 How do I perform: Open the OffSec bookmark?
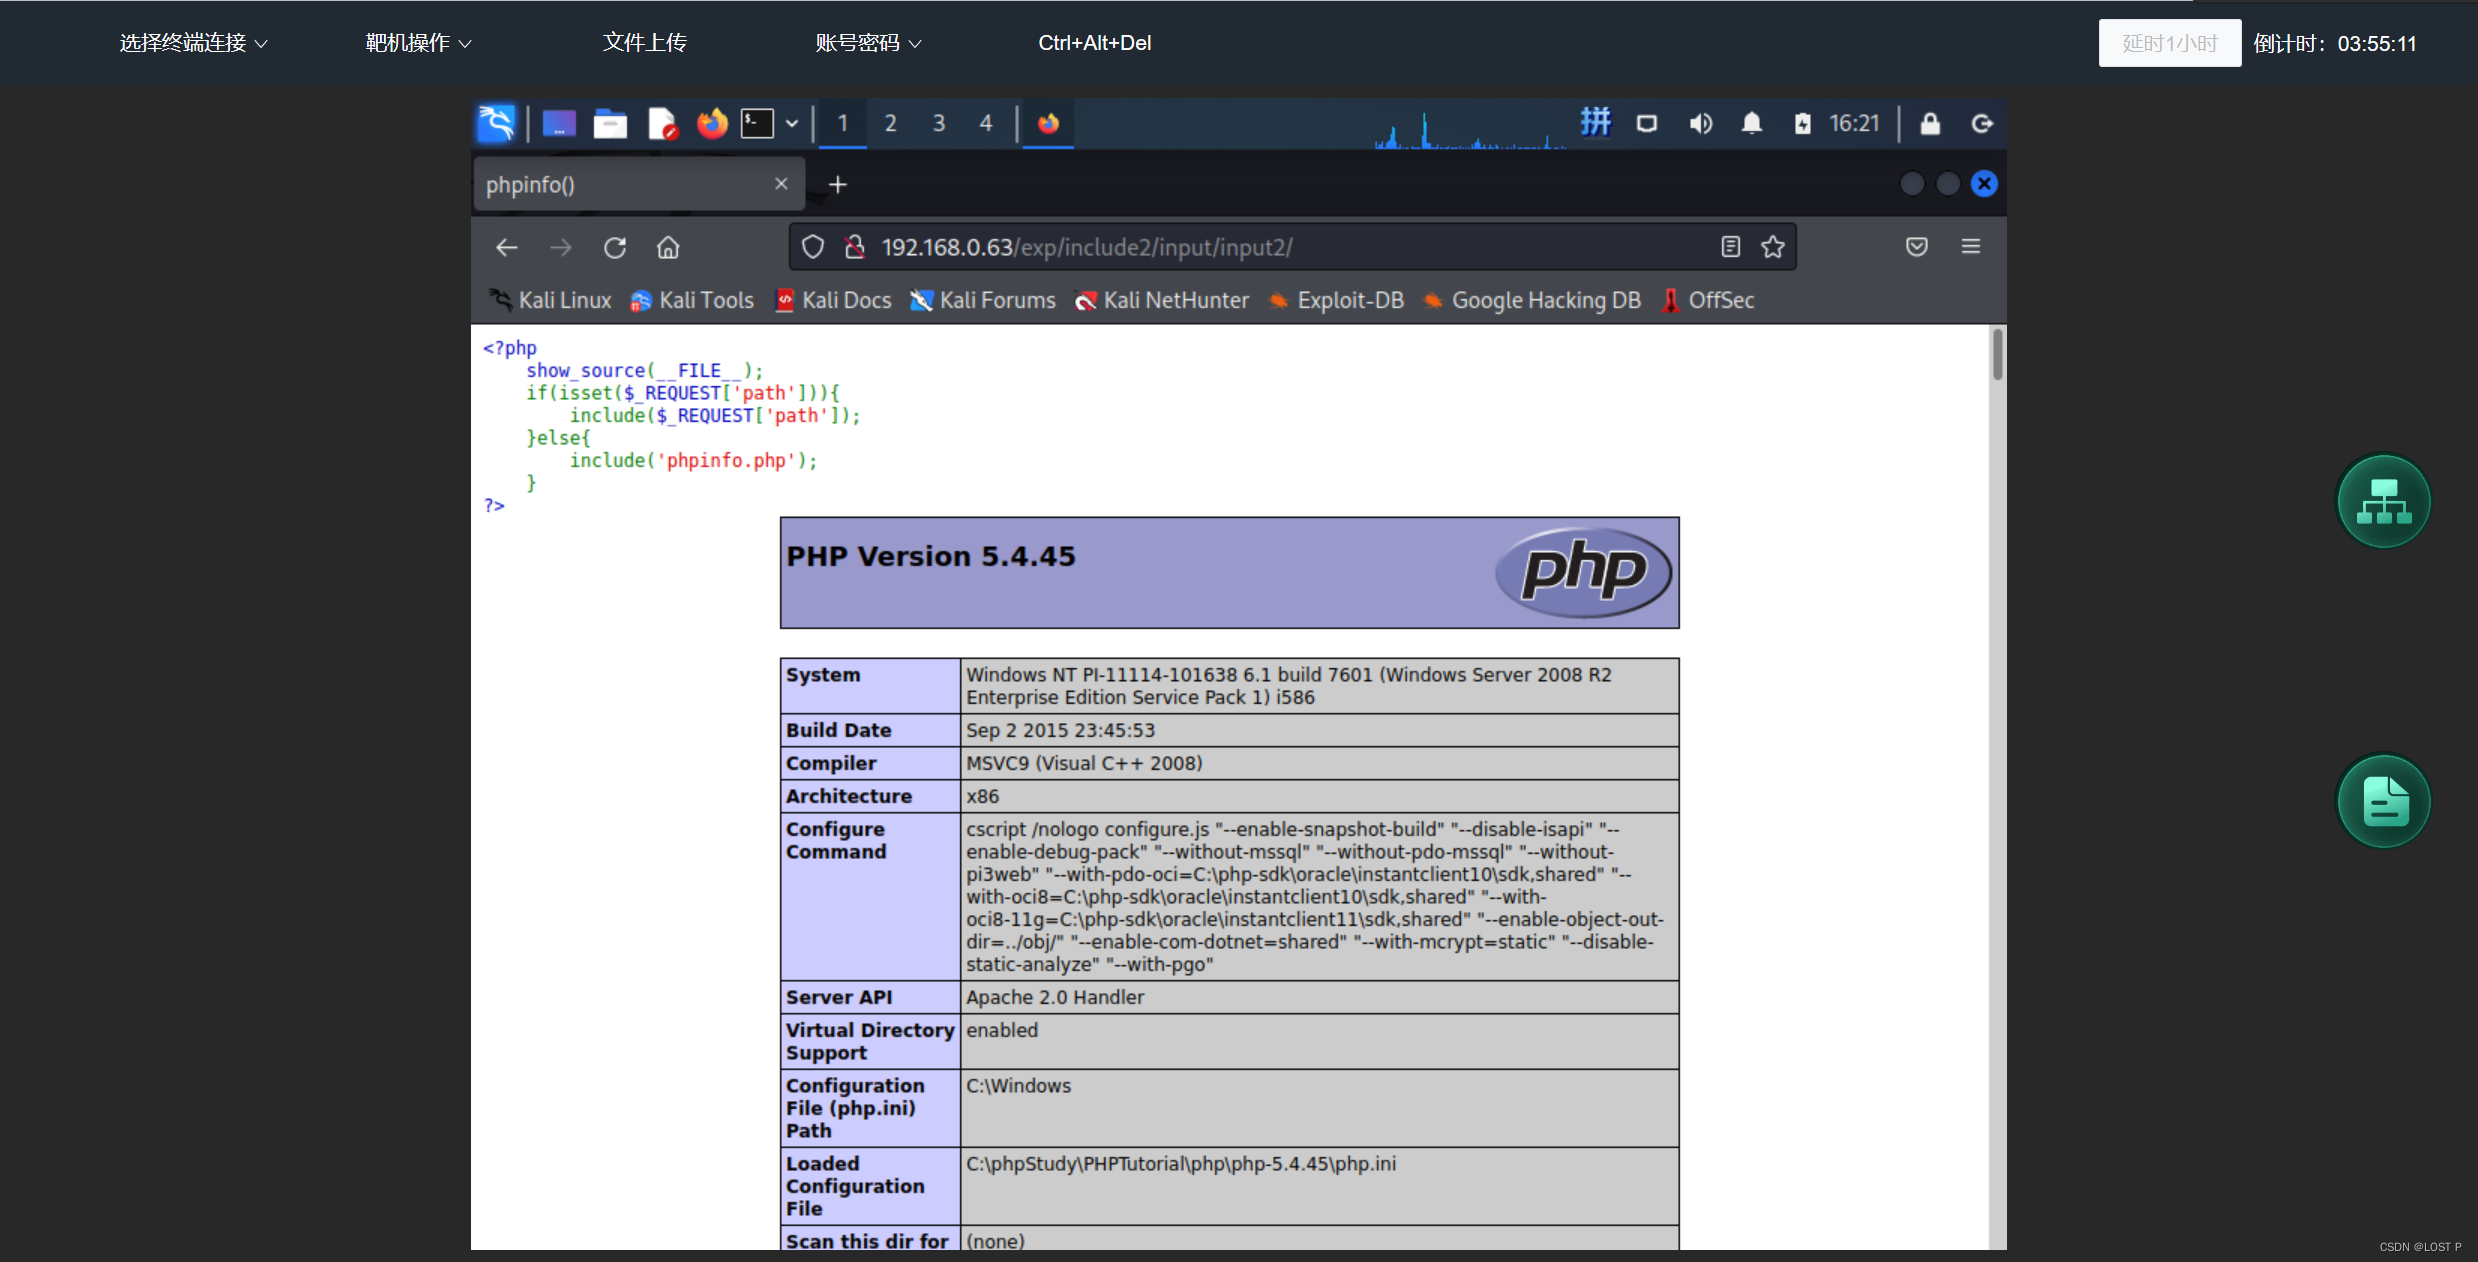(1708, 300)
